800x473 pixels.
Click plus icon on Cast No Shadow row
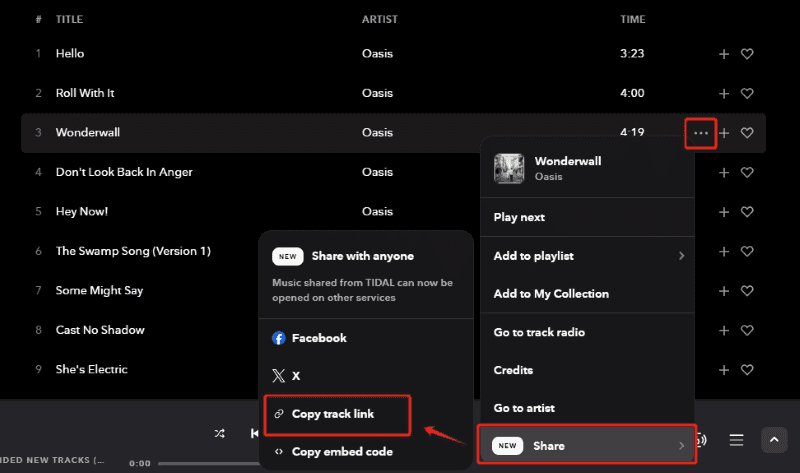[x=723, y=331]
